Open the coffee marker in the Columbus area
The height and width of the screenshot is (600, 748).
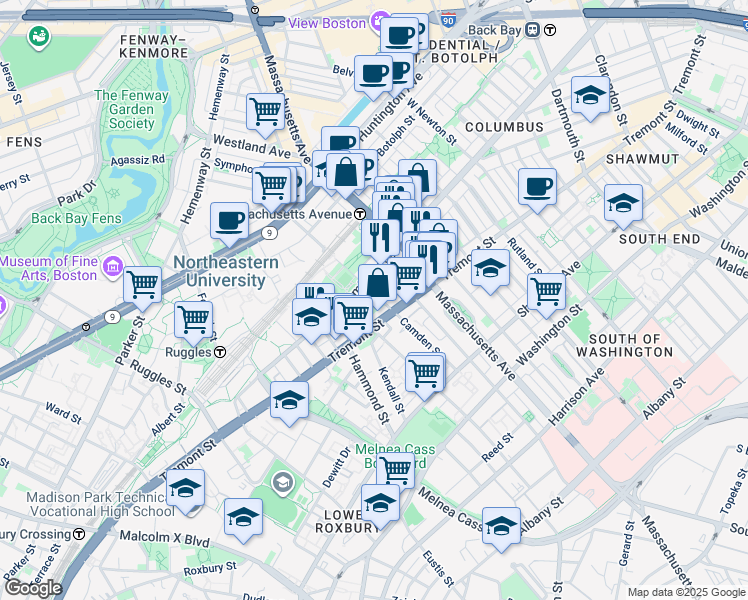pyautogui.click(x=537, y=189)
